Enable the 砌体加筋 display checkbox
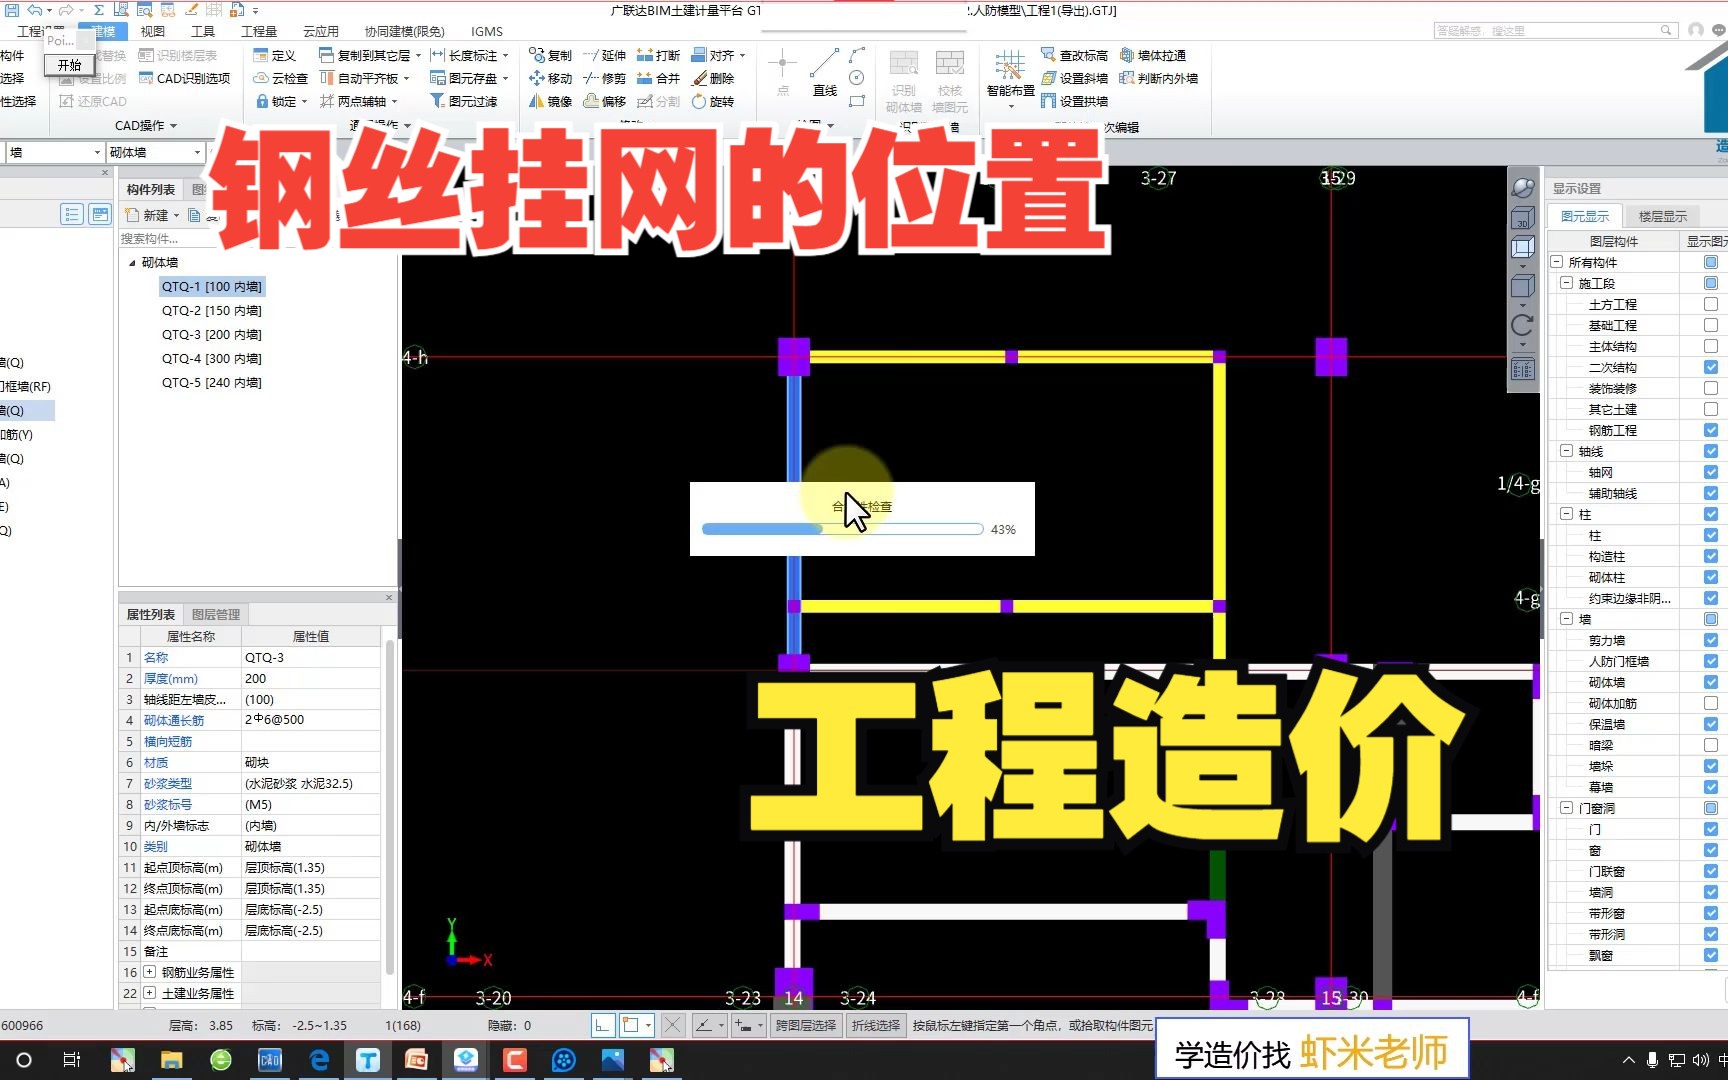The height and width of the screenshot is (1080, 1728). [1711, 703]
